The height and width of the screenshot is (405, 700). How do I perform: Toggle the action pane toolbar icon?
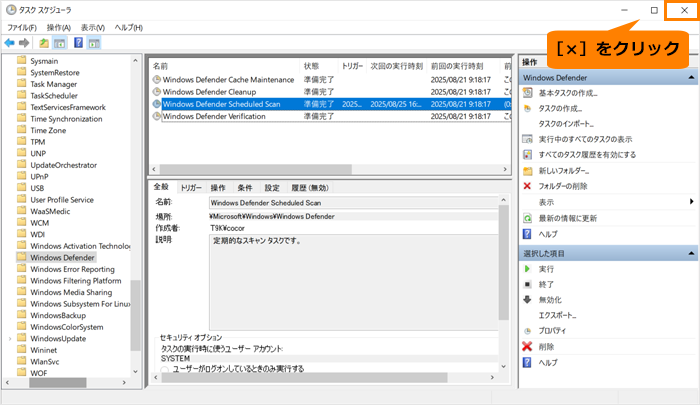click(94, 43)
